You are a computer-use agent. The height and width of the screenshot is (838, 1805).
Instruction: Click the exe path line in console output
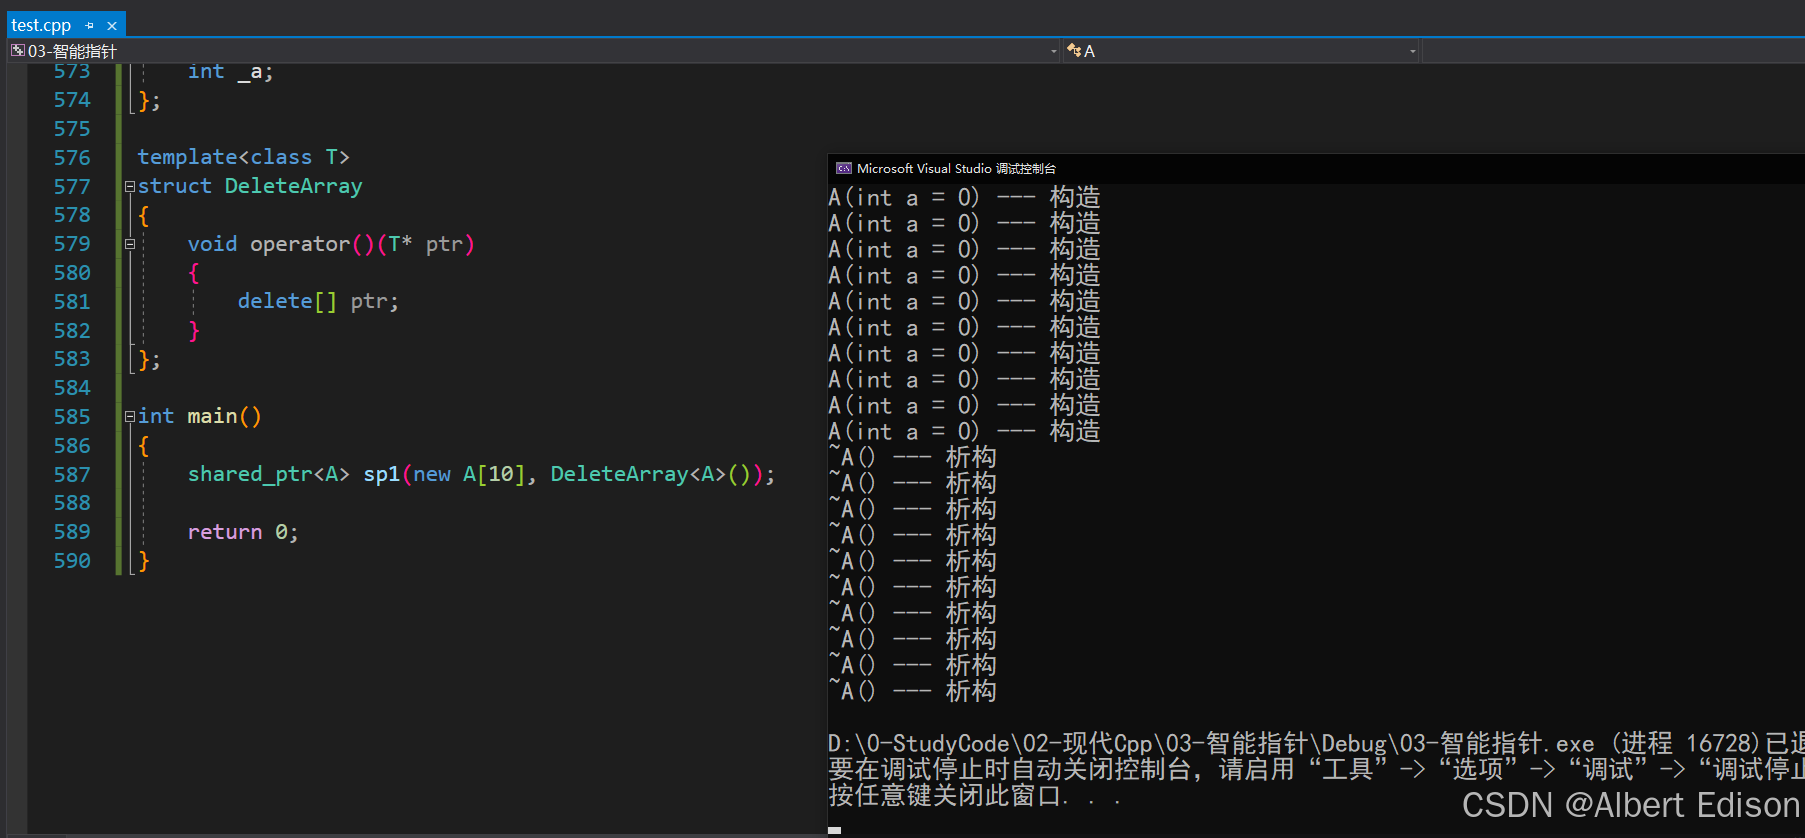(1316, 744)
